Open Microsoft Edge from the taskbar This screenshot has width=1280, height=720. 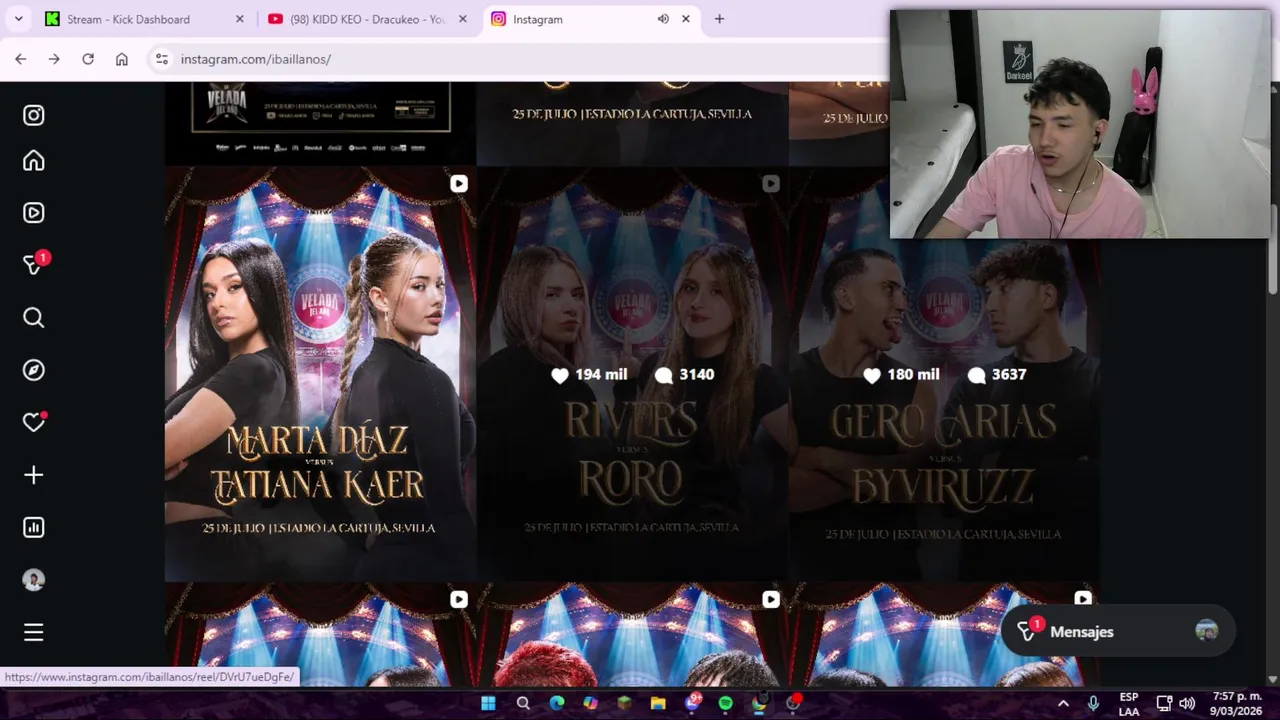pos(557,703)
